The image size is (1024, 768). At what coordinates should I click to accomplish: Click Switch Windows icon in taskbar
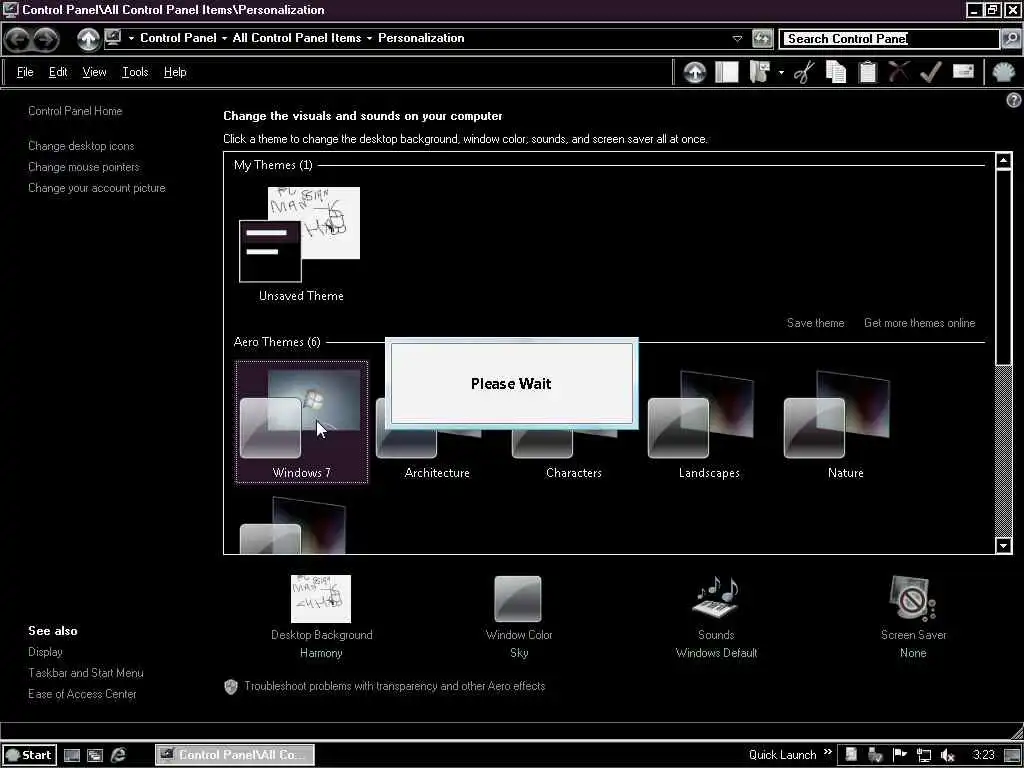point(95,756)
